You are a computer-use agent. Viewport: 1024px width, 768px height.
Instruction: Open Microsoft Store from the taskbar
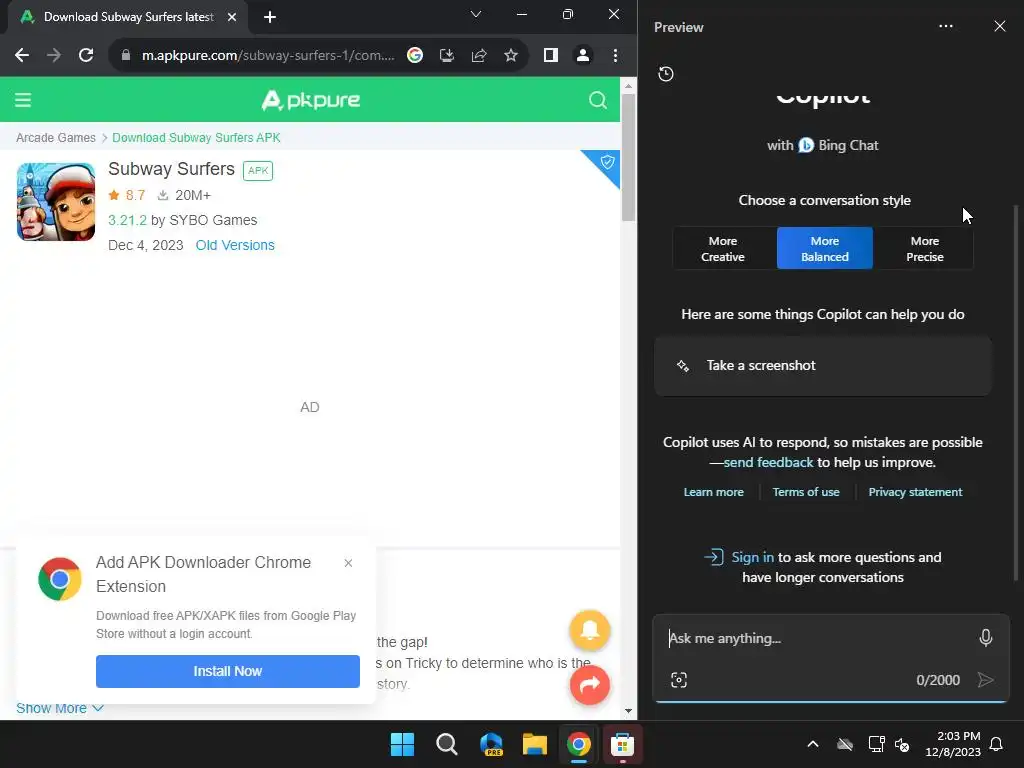622,744
